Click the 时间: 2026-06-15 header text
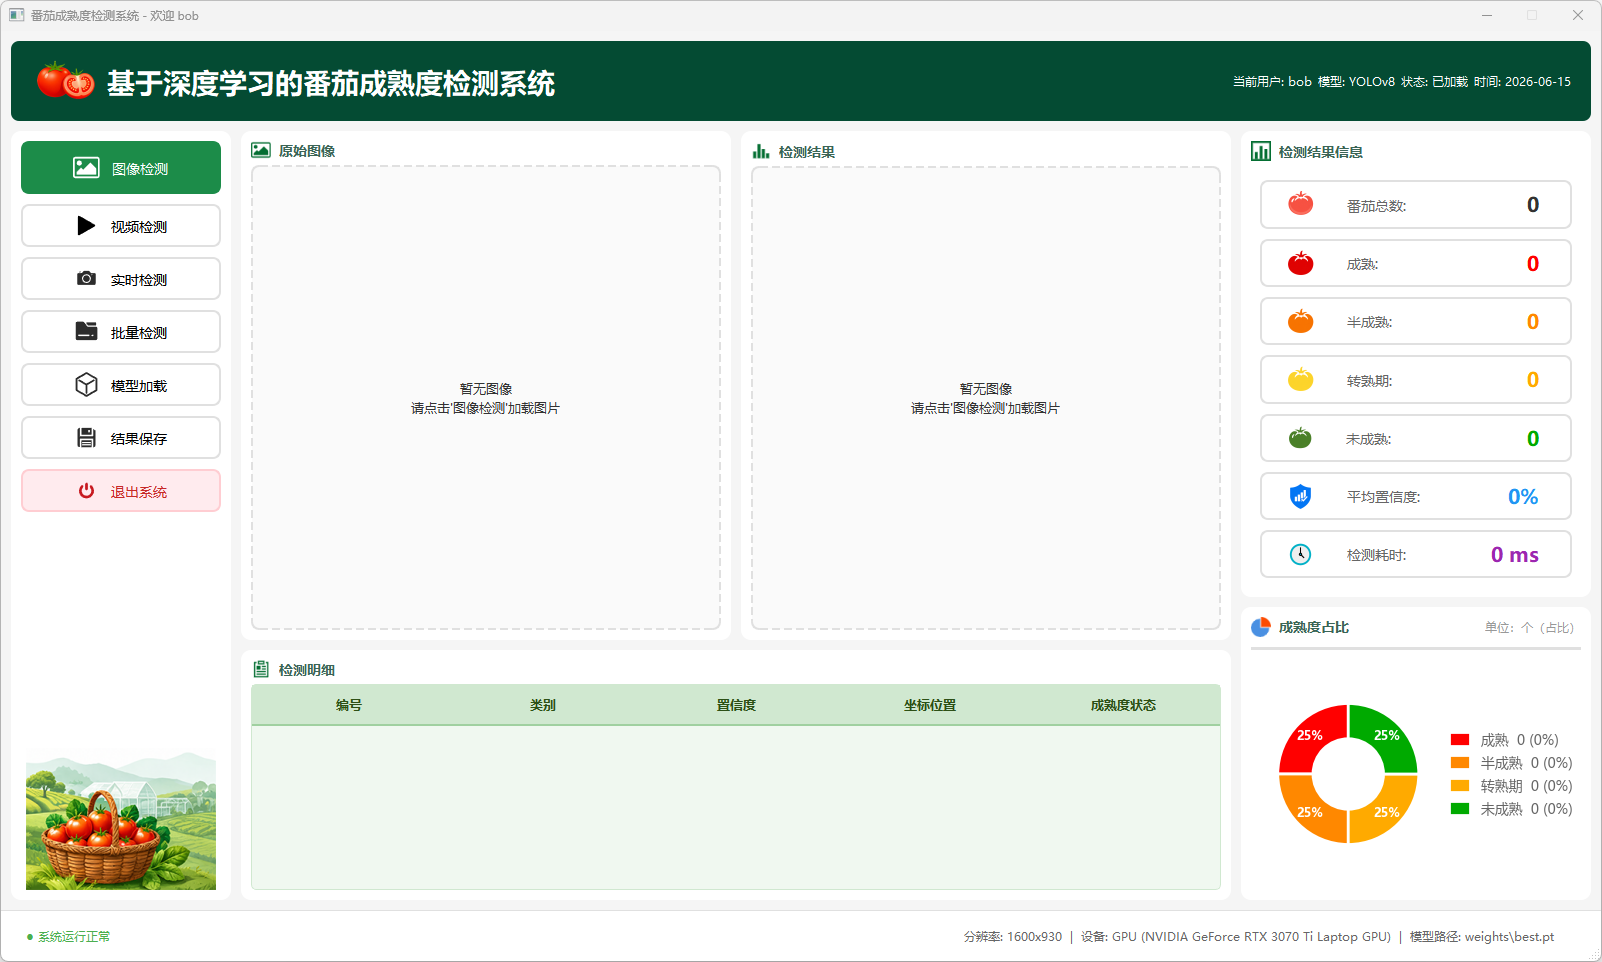The height and width of the screenshot is (962, 1602). (x=1522, y=82)
